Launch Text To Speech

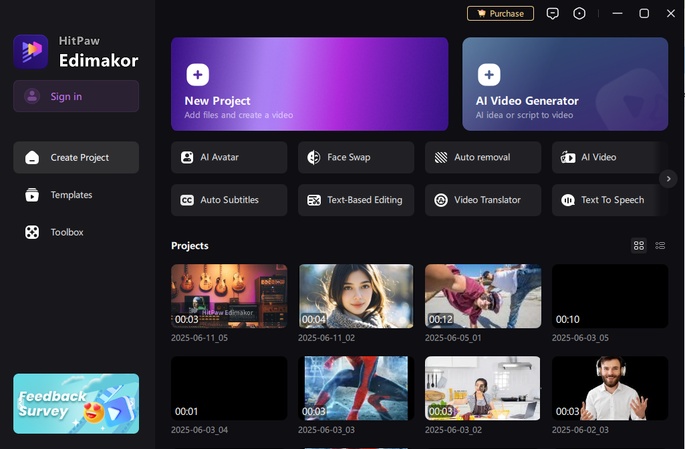point(603,200)
